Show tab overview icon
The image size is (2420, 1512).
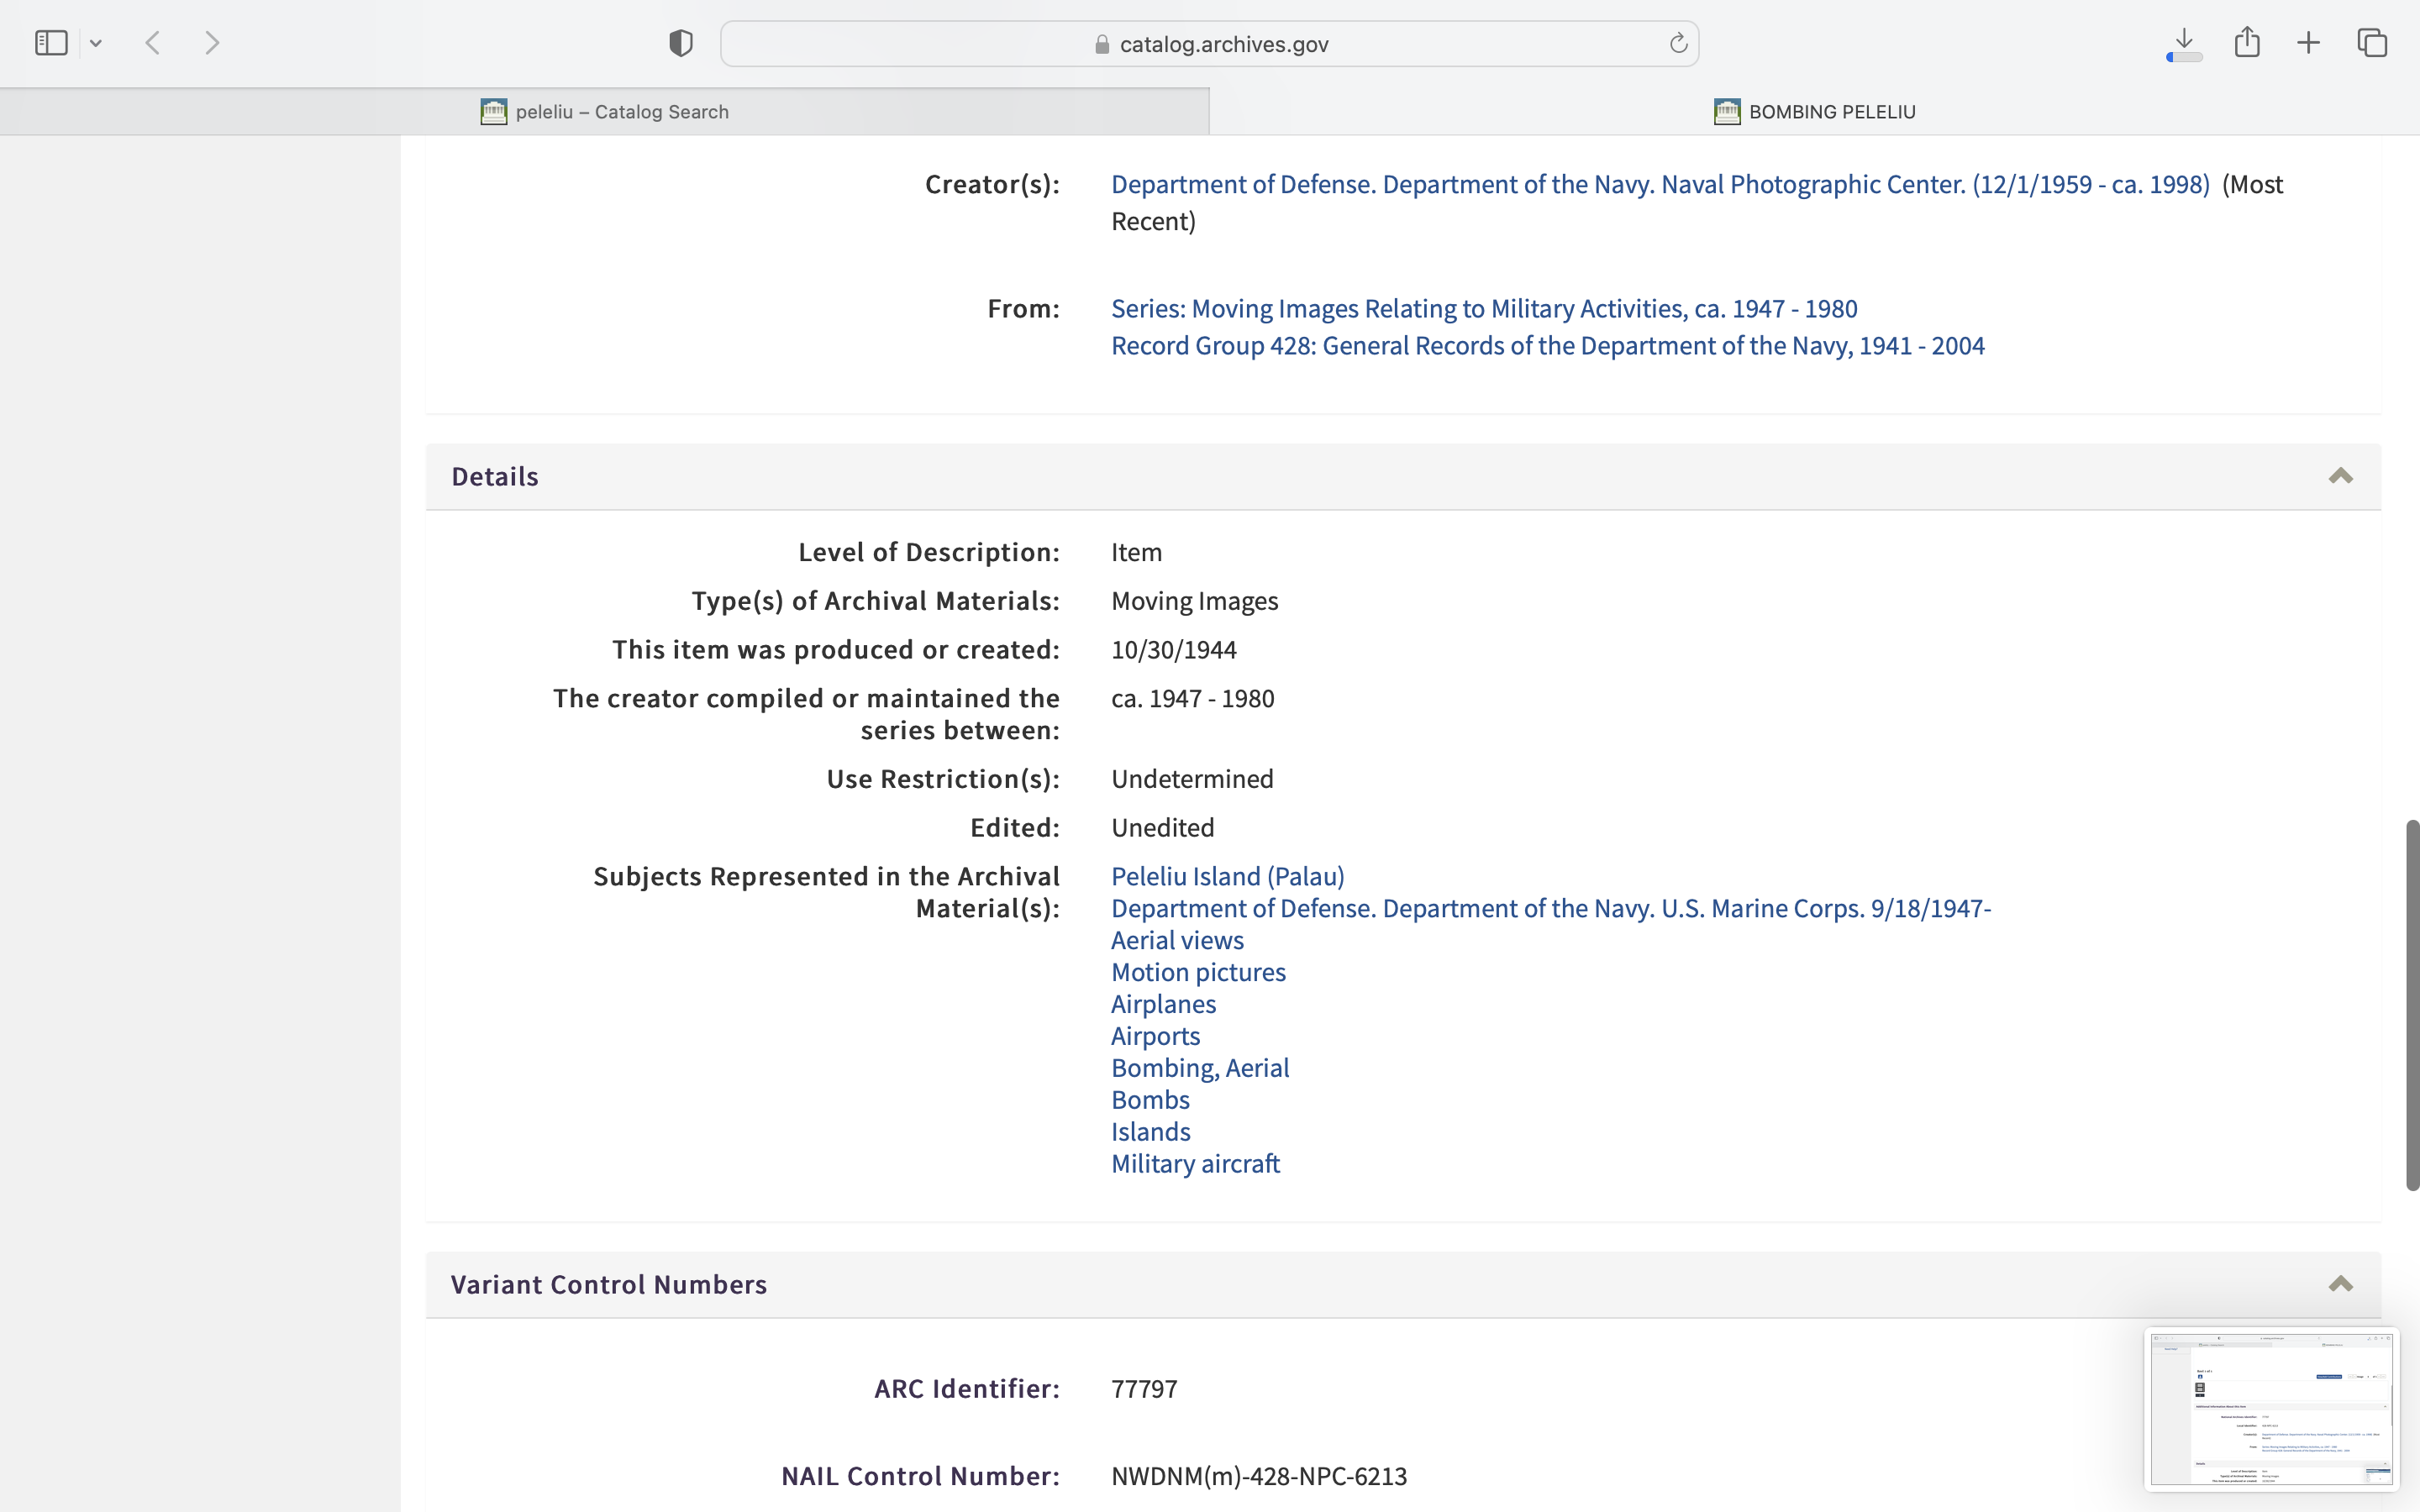click(2372, 43)
